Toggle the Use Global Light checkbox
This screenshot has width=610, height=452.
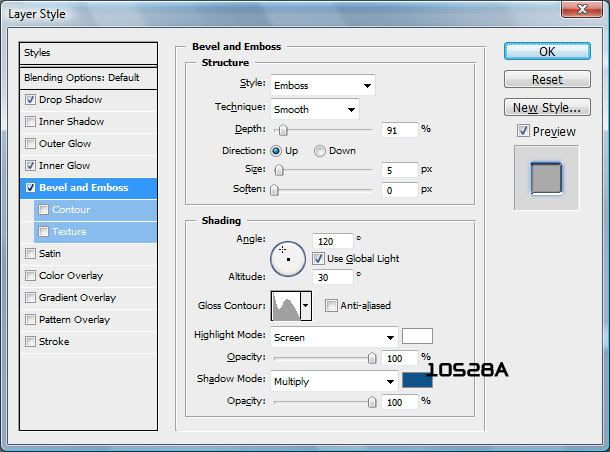[318, 259]
